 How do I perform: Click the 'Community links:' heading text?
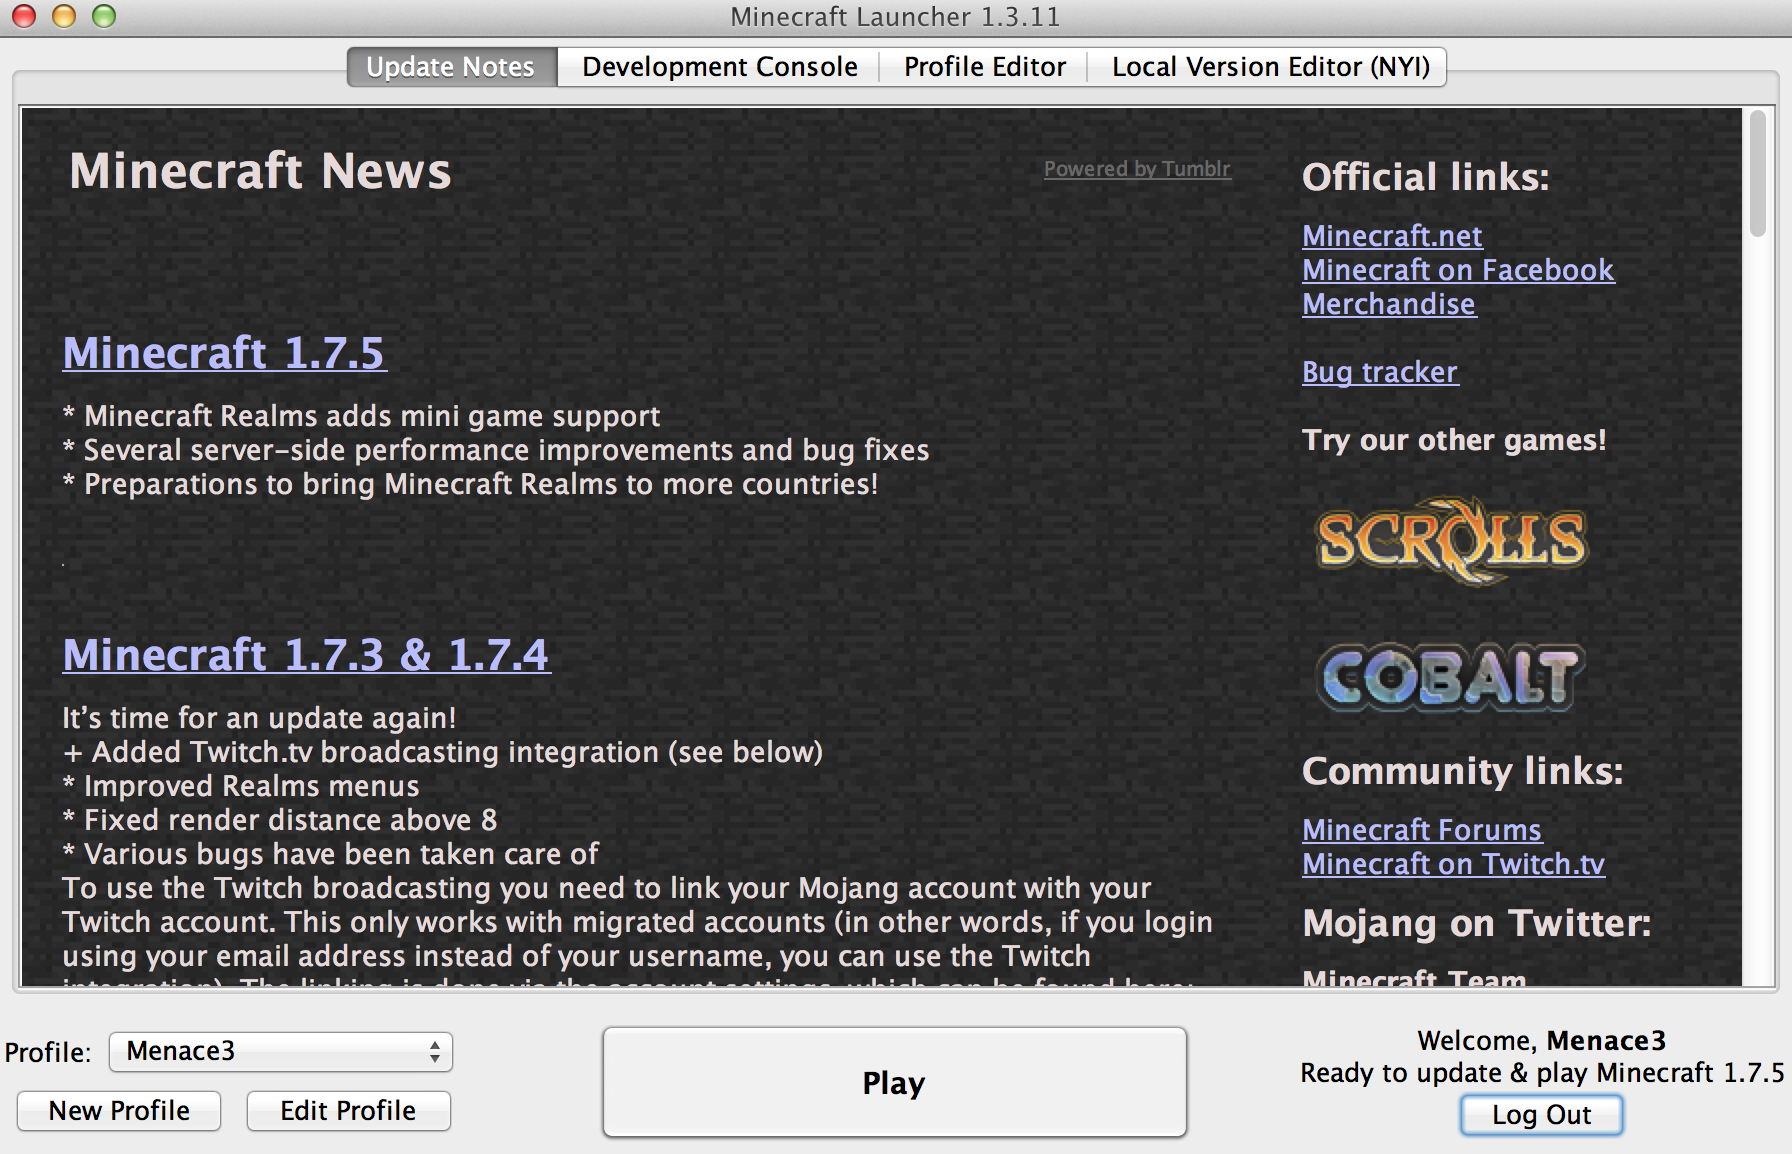[1462, 771]
